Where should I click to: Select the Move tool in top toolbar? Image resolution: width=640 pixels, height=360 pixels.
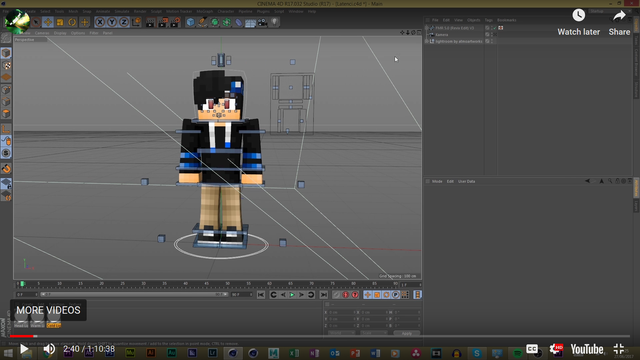(48, 22)
